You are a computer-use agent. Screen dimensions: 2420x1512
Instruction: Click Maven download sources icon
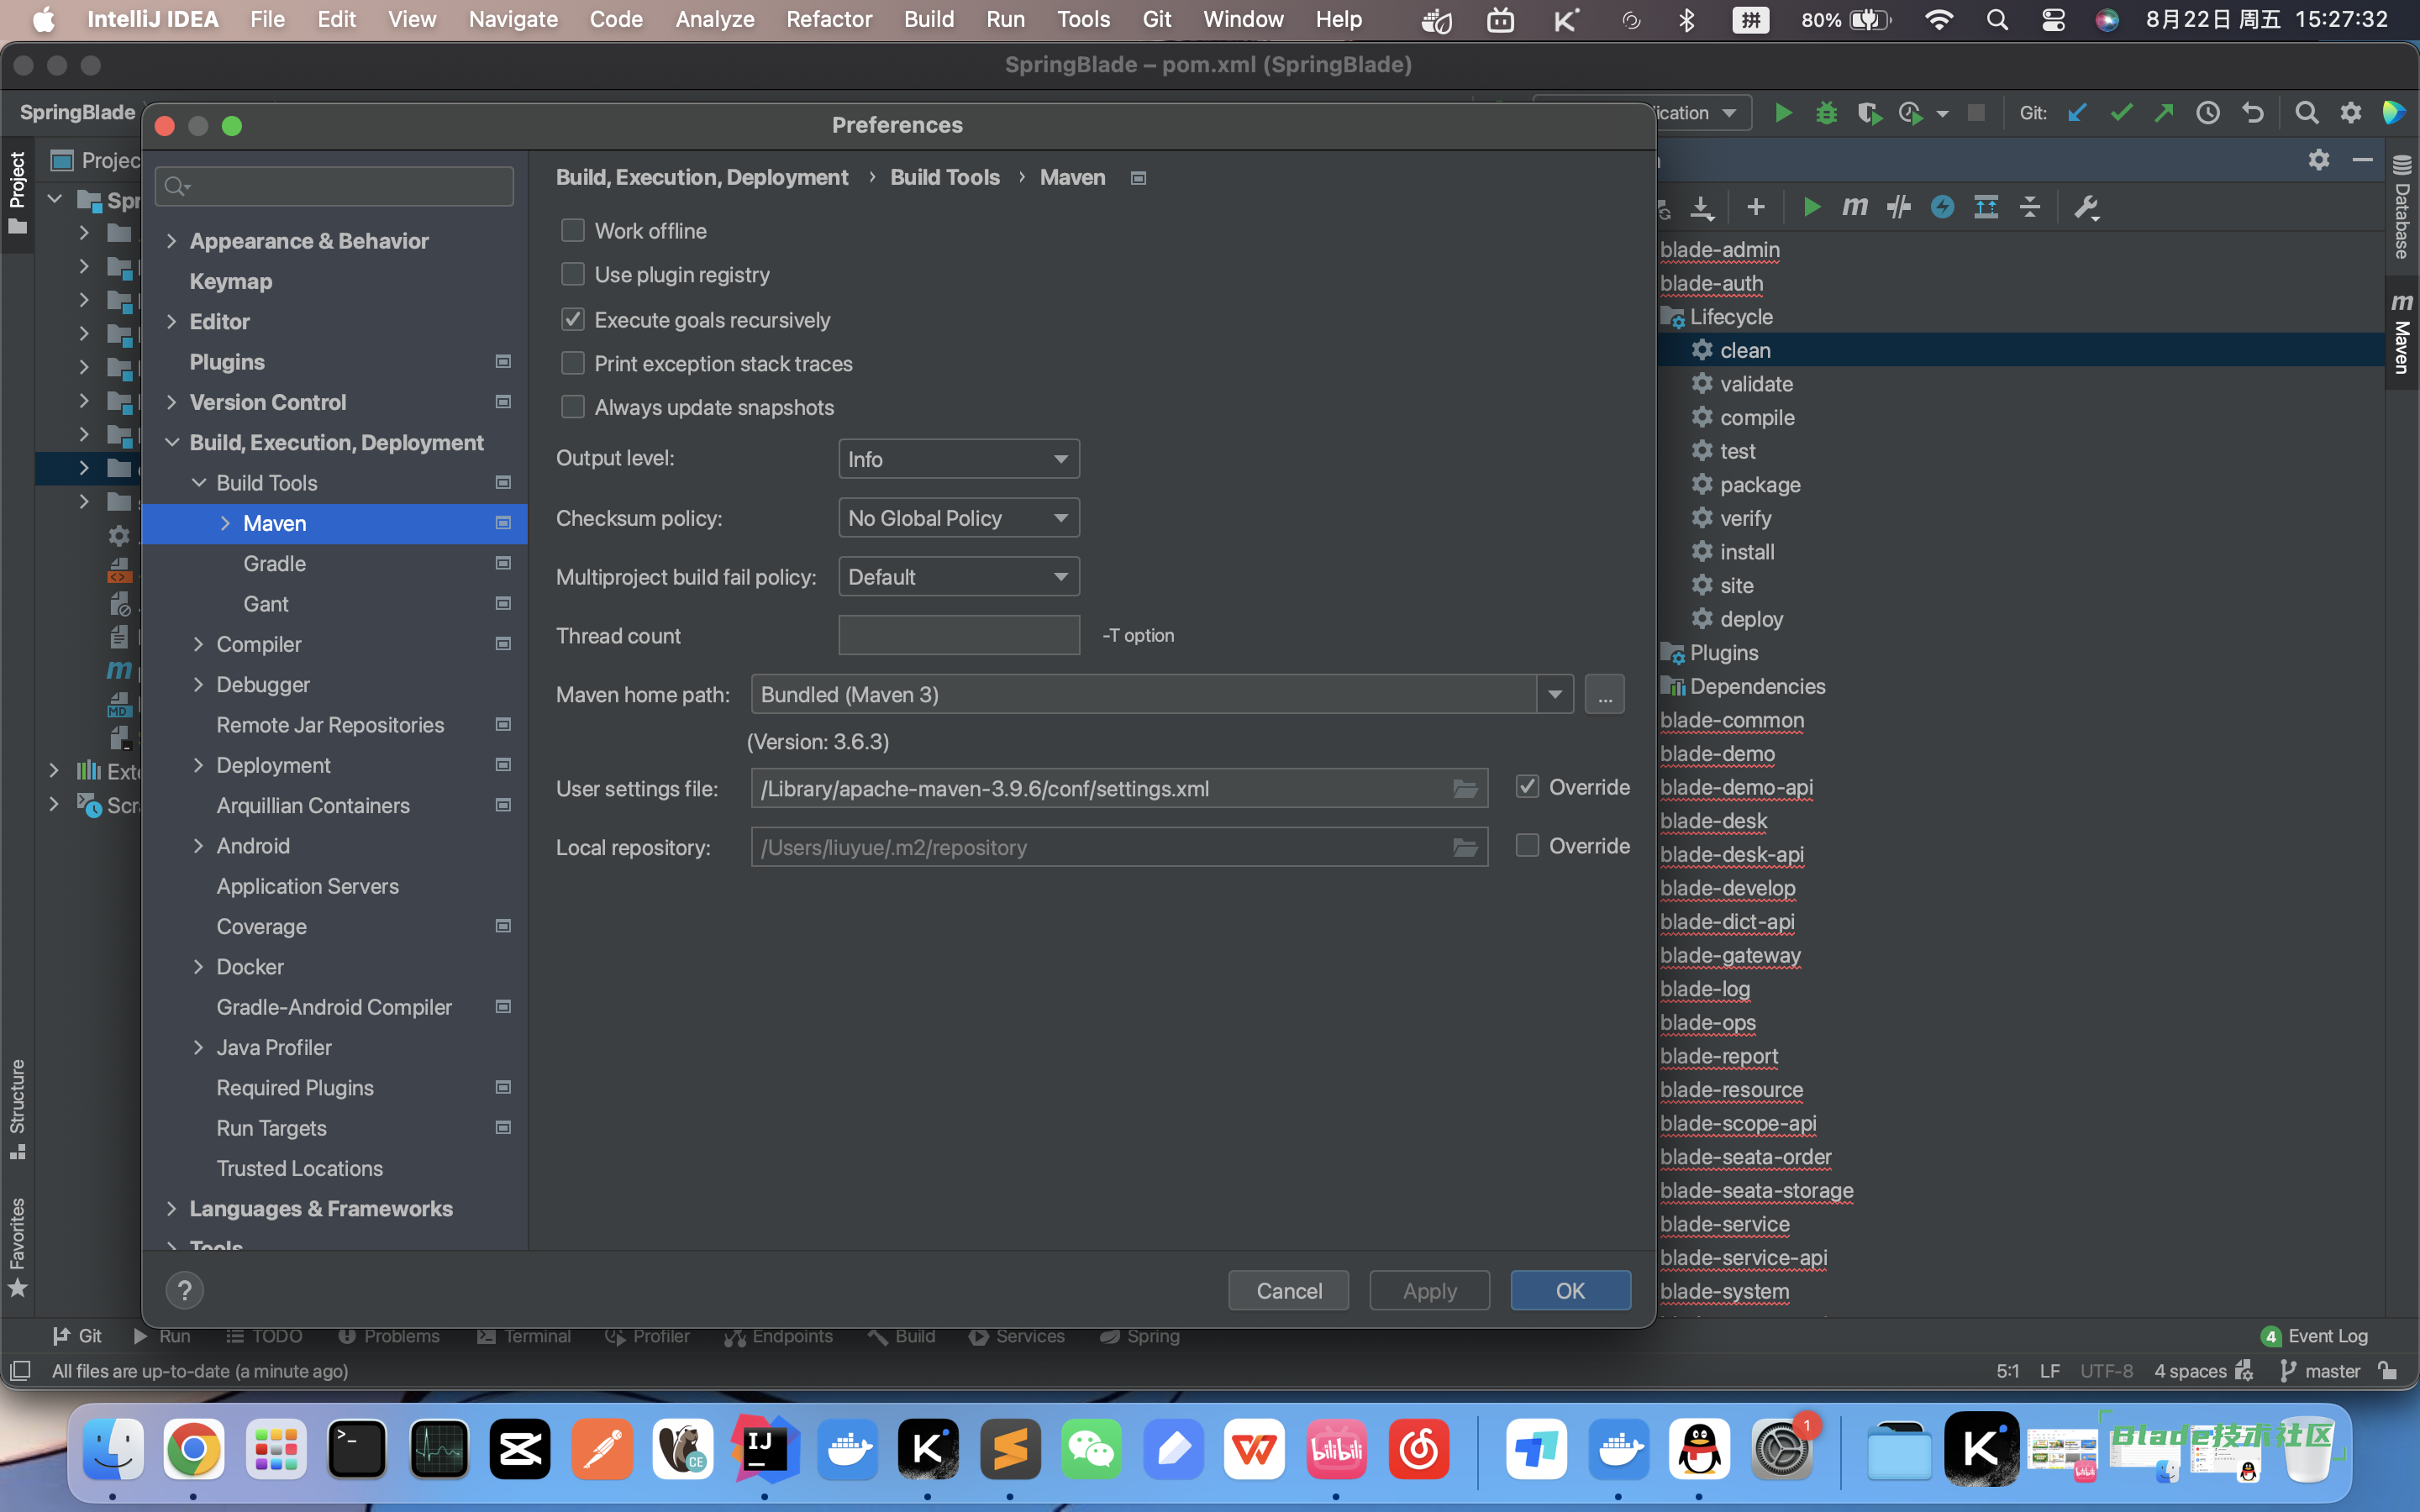pos(1702,207)
